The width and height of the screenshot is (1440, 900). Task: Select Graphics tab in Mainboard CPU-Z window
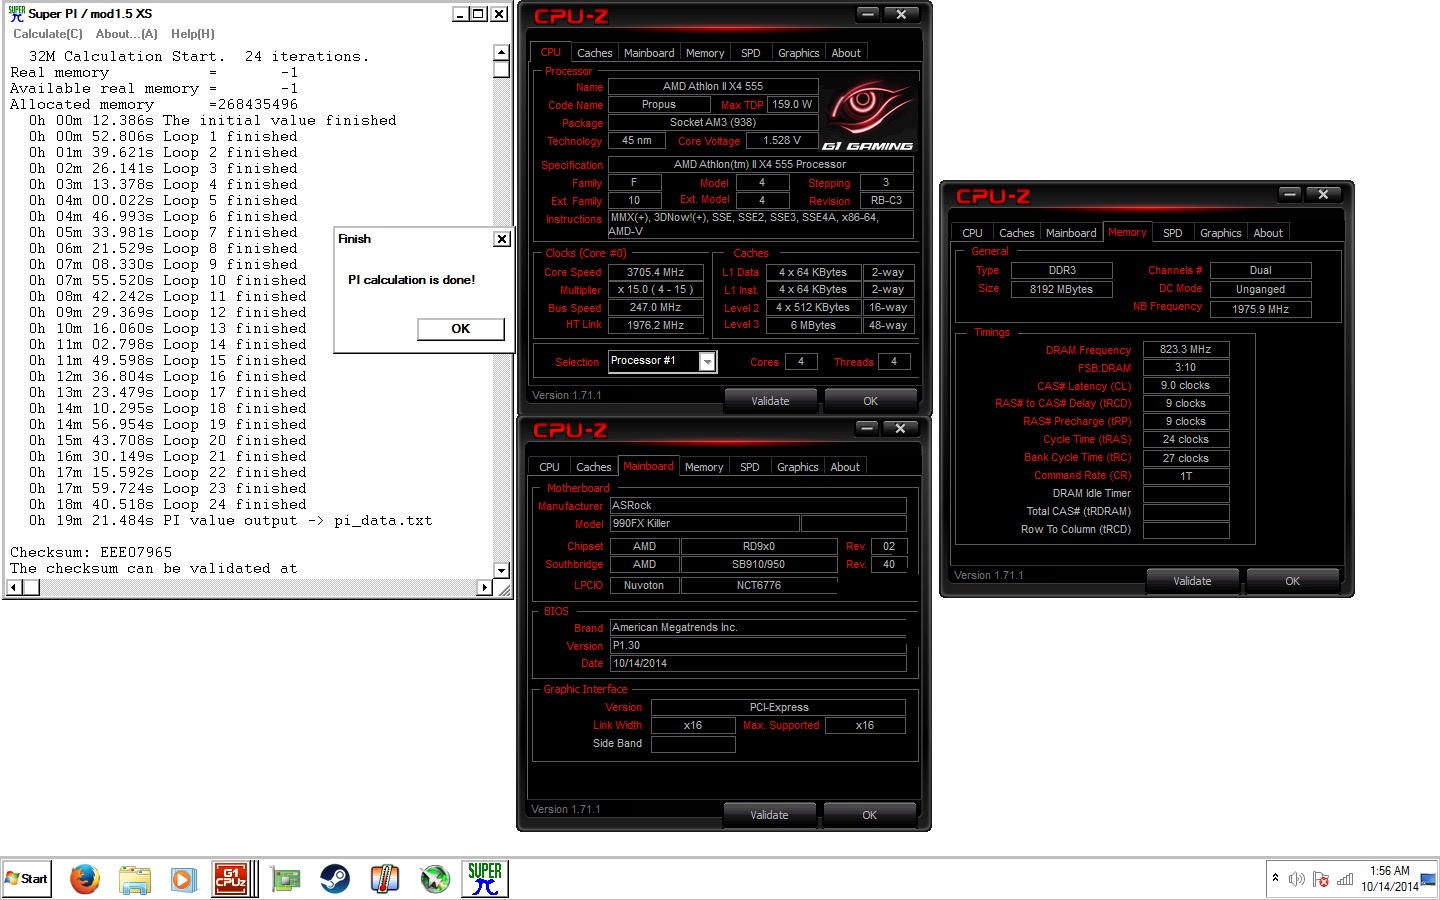797,467
